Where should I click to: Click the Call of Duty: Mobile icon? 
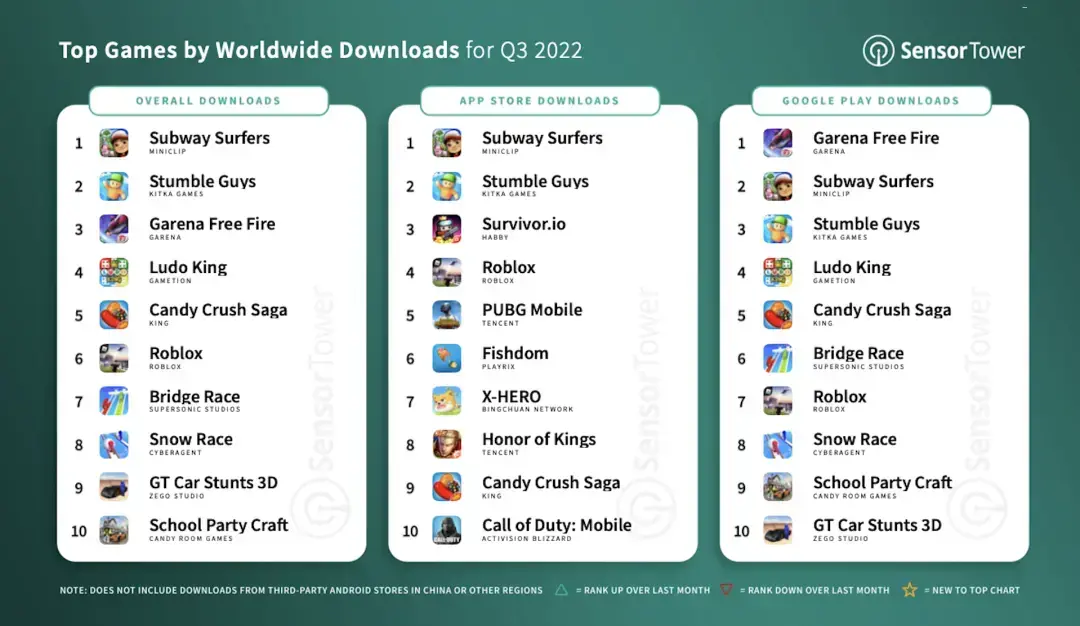coord(446,530)
